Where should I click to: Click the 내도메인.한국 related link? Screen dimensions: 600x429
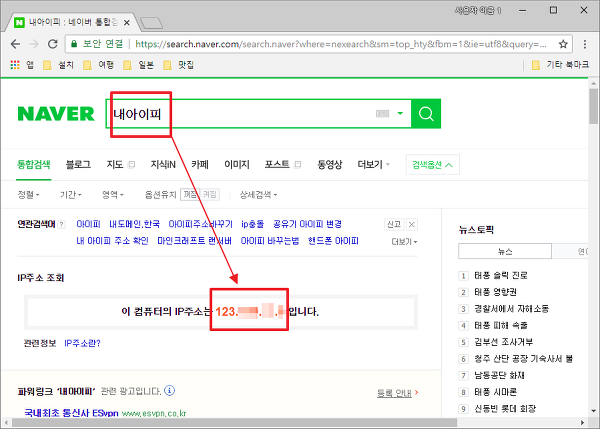(134, 224)
